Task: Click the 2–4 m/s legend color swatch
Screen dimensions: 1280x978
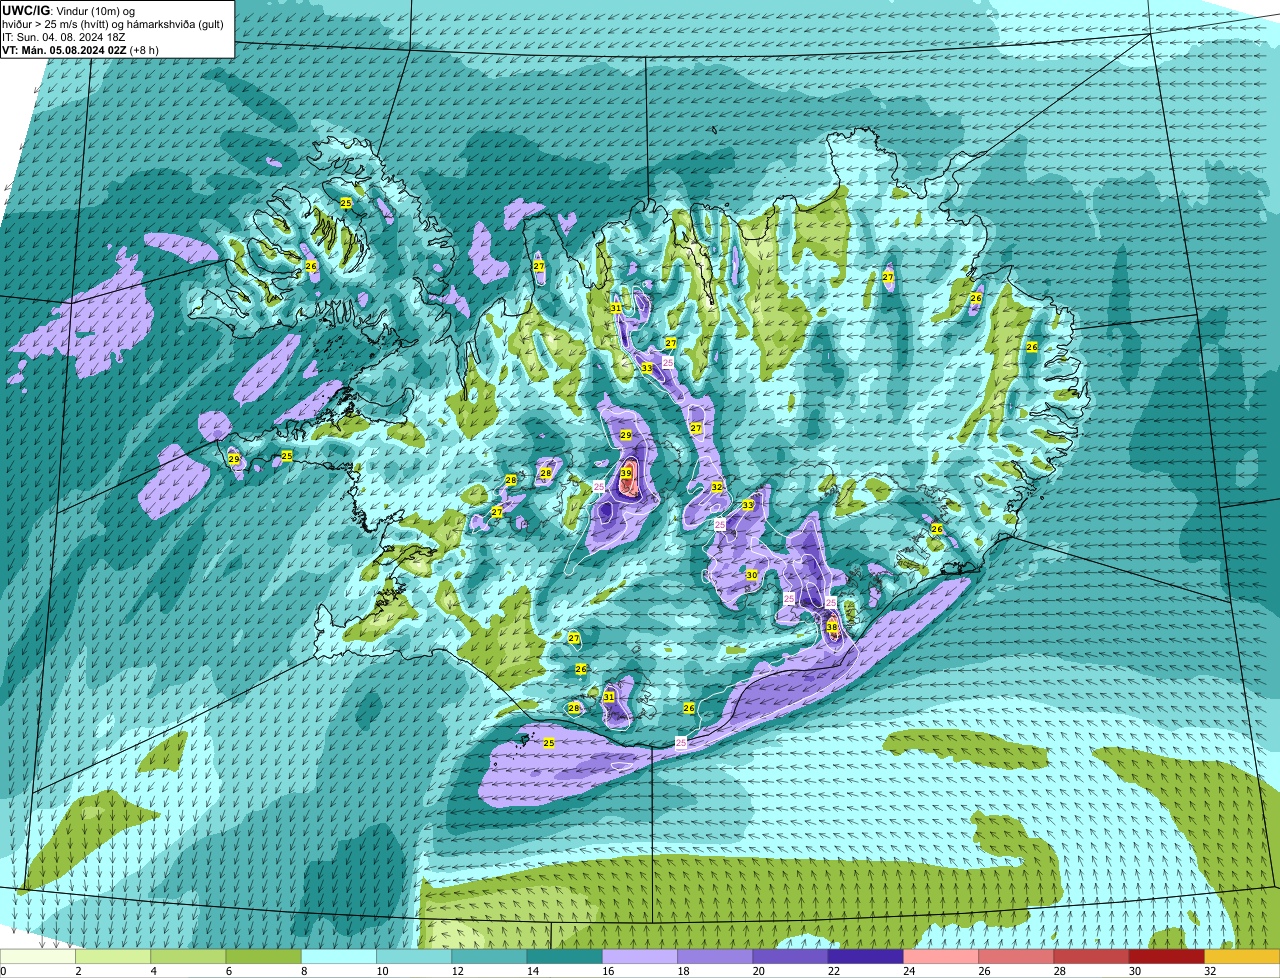Action: tap(113, 957)
